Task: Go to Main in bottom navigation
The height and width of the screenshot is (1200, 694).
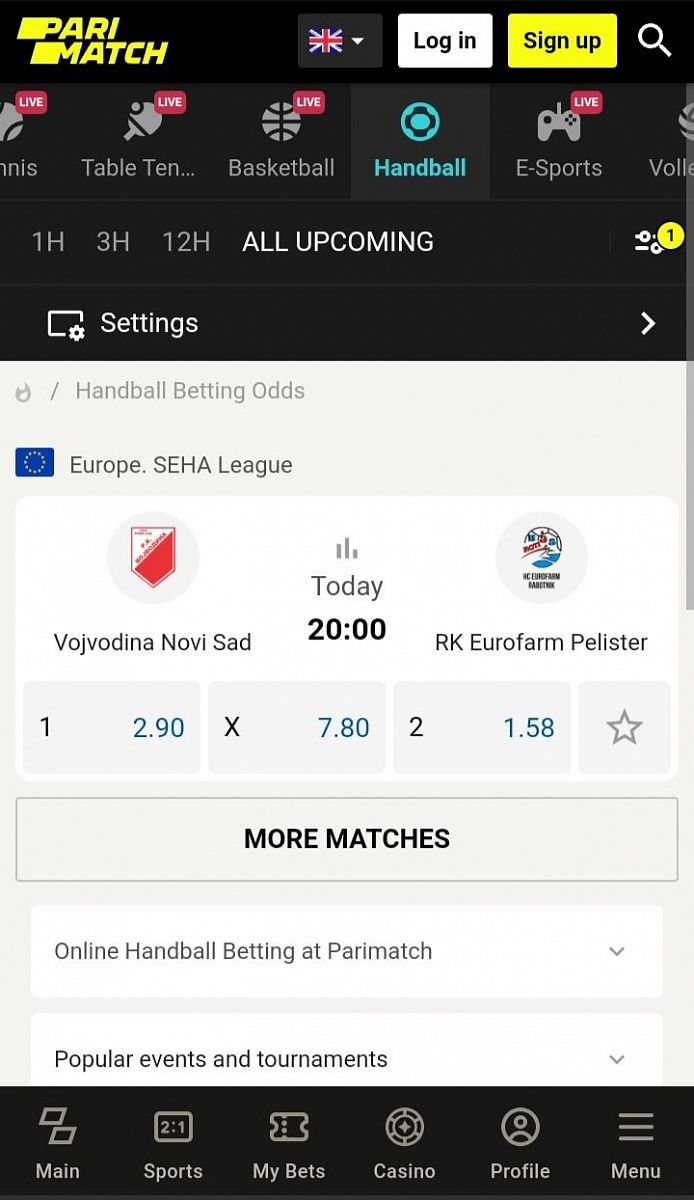Action: pos(57,1144)
